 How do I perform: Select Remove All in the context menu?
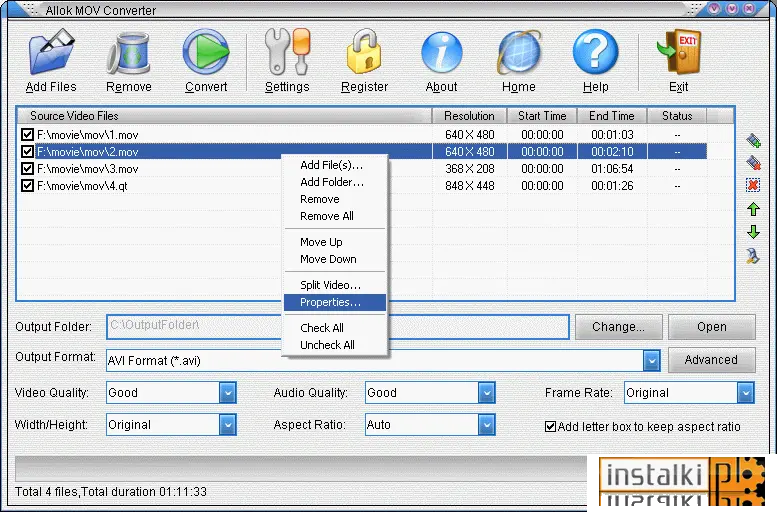(x=334, y=216)
